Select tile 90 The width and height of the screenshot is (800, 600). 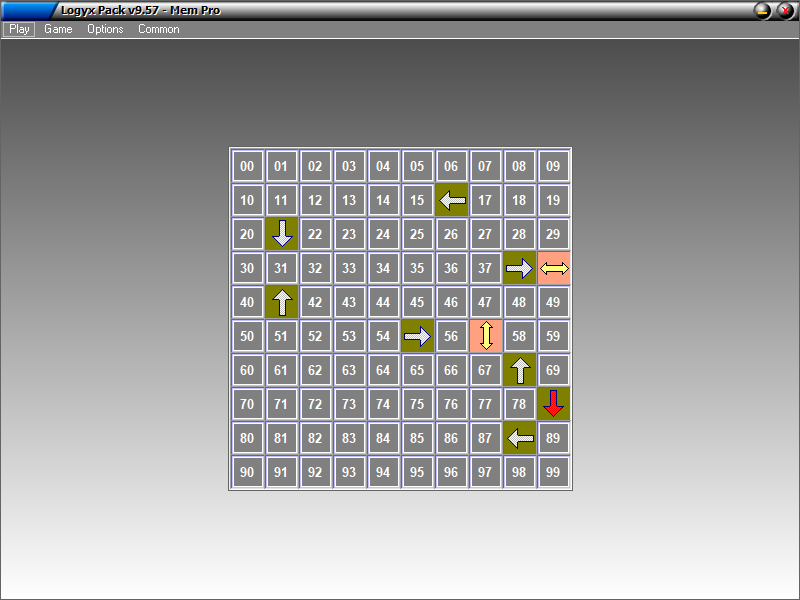pos(247,472)
